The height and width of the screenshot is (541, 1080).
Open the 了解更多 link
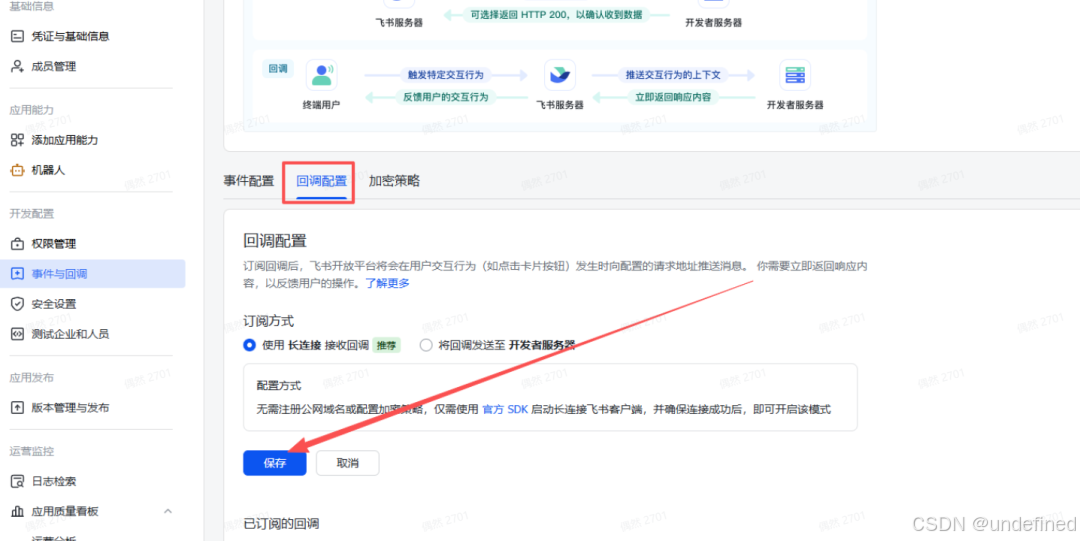(x=387, y=283)
